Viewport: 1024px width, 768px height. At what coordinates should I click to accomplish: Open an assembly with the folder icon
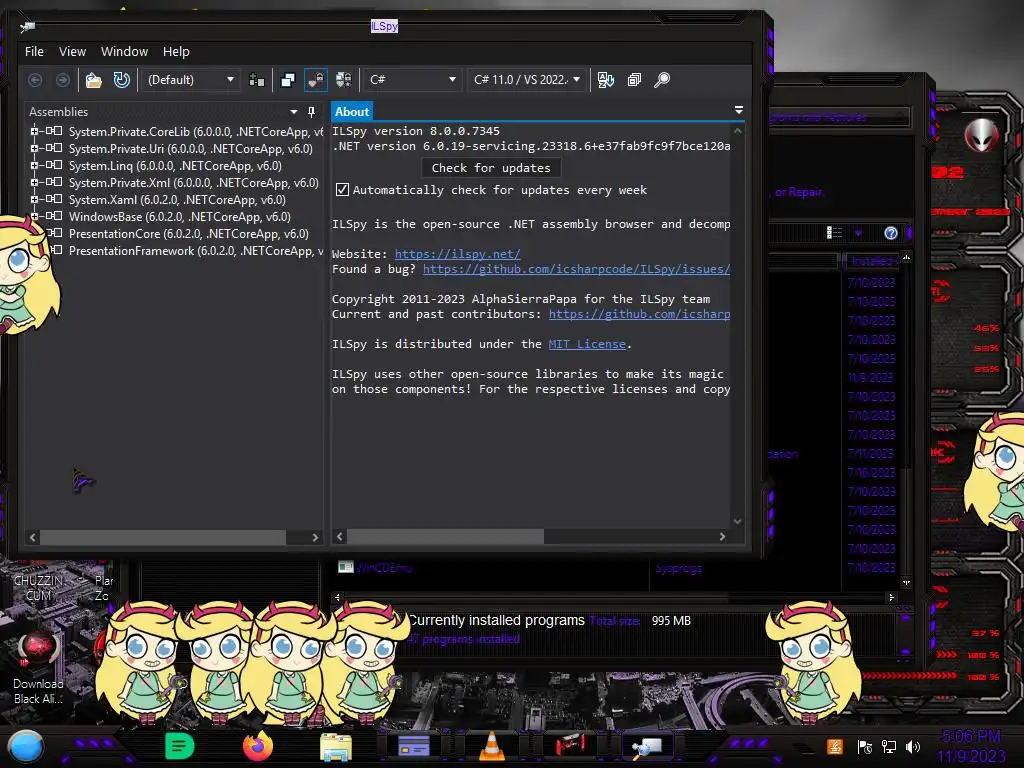94,80
